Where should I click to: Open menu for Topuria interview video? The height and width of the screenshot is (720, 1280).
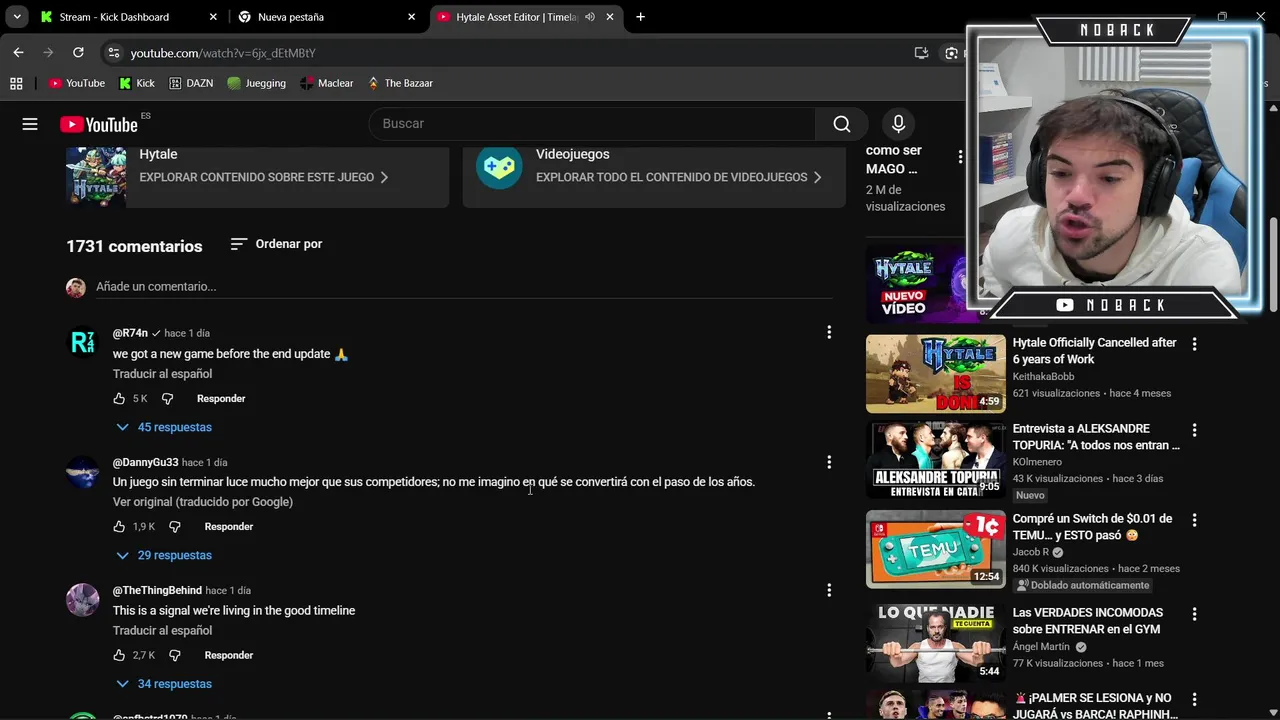point(1194,430)
